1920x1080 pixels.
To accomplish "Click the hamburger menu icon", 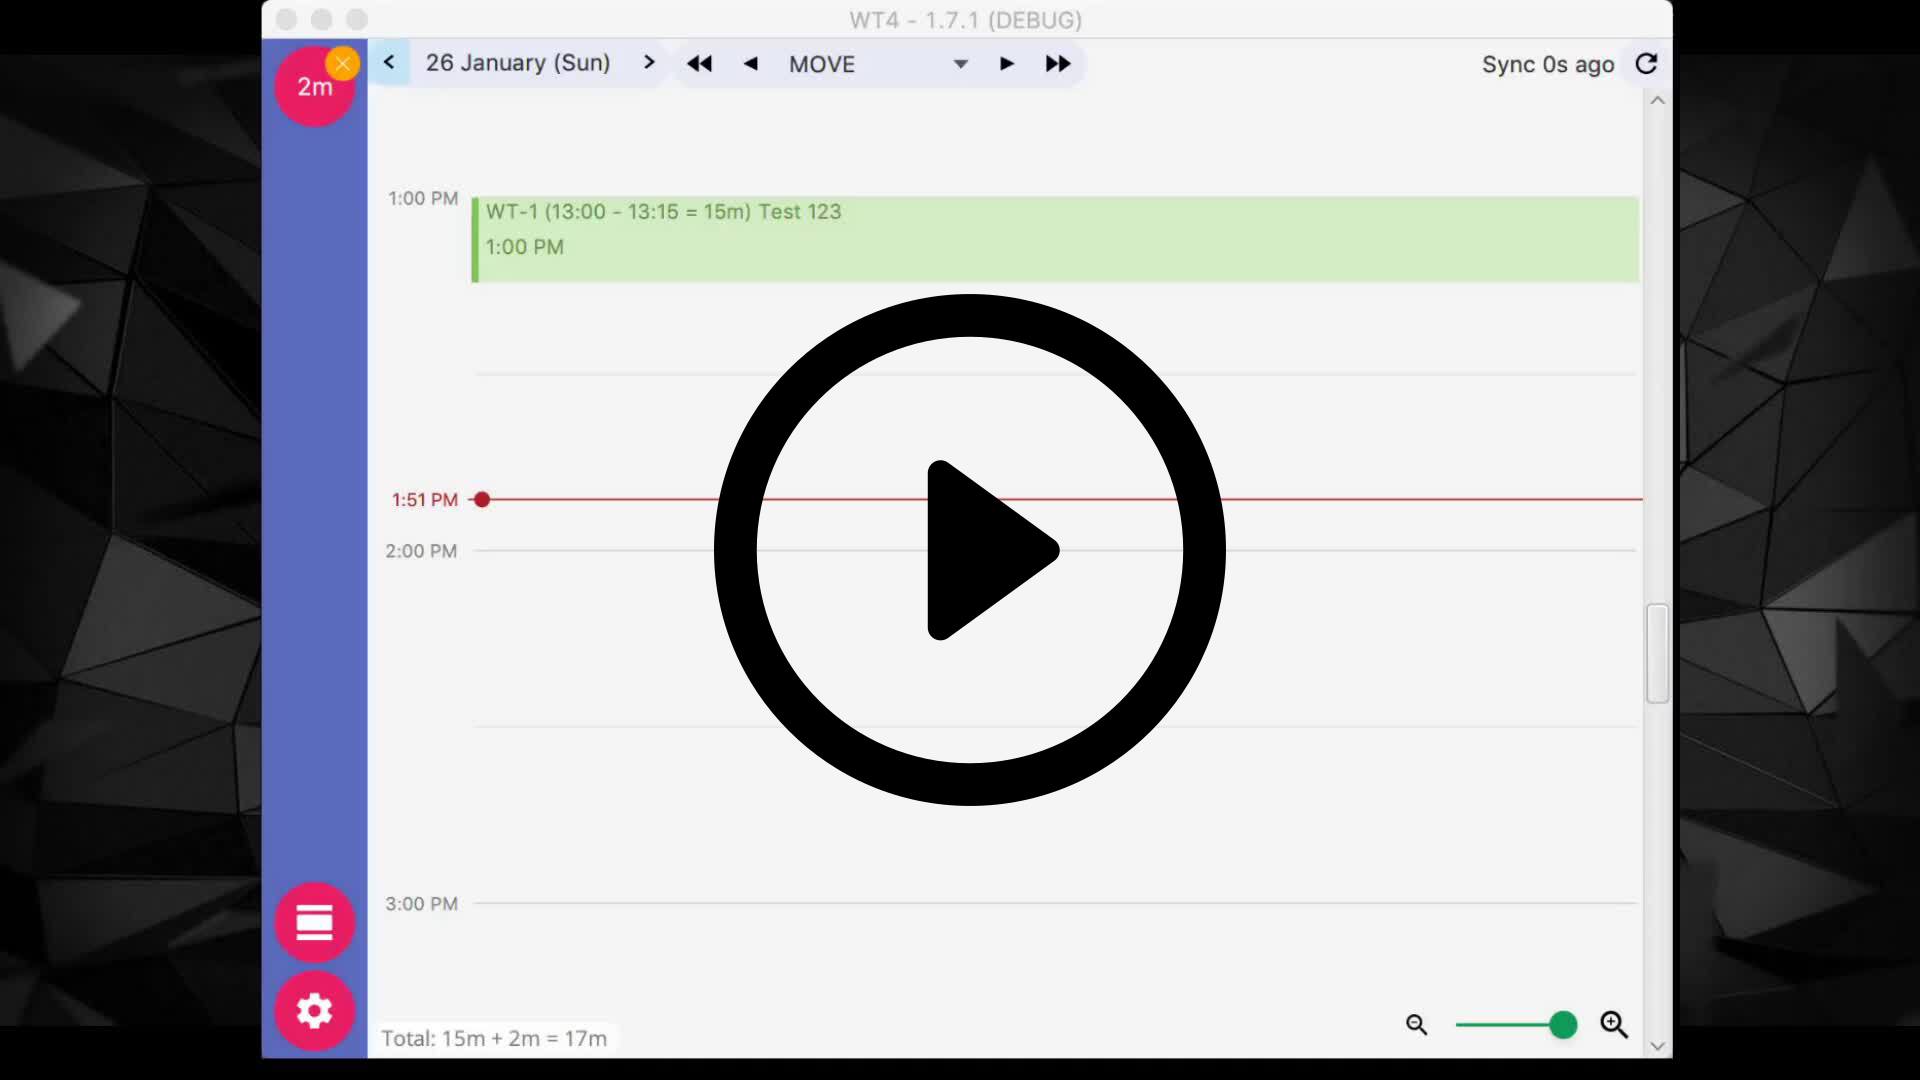I will pos(314,923).
